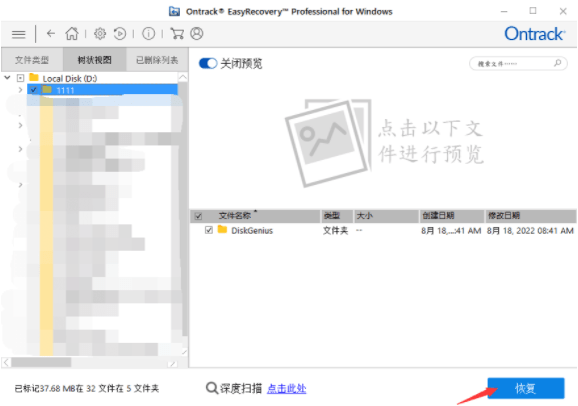Screen dimensions: 578x406
Task: Expand the 1111 folder node
Action: click(x=21, y=90)
